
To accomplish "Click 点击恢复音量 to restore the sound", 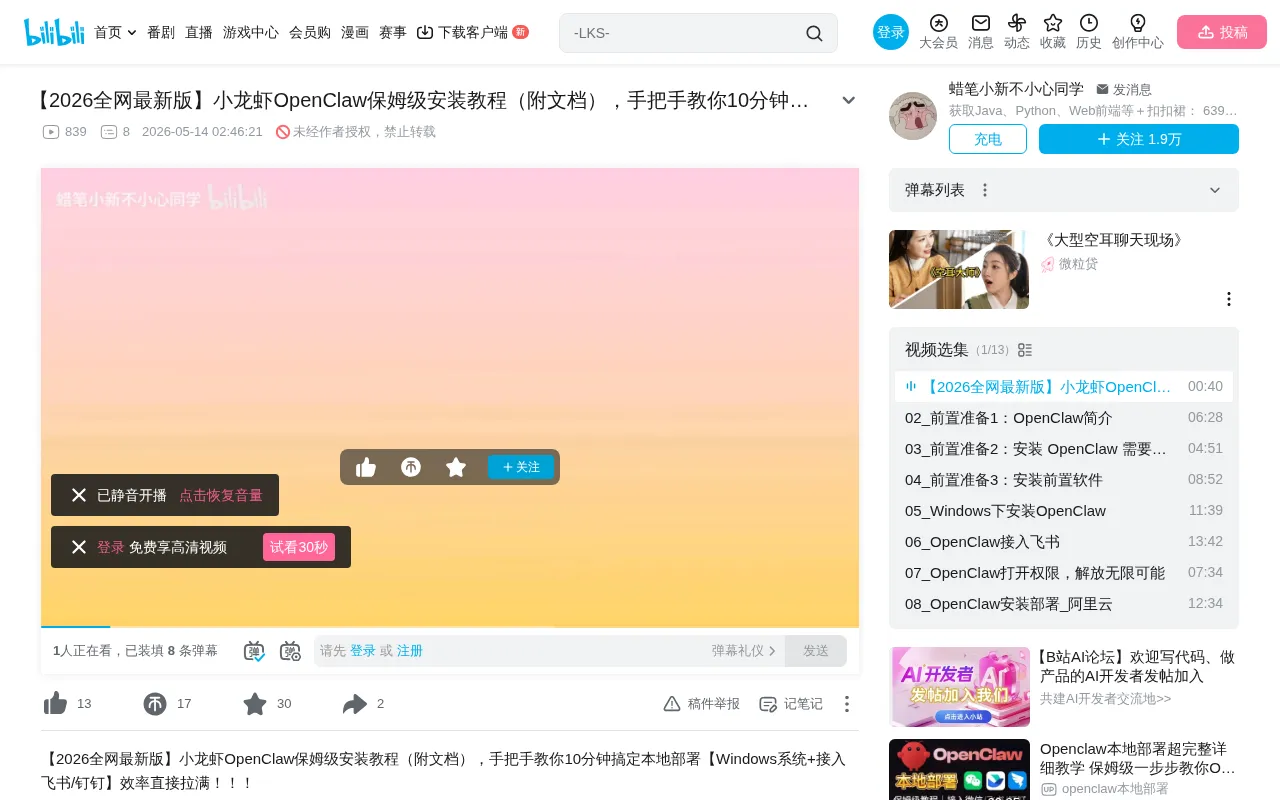I will pyautogui.click(x=221, y=495).
